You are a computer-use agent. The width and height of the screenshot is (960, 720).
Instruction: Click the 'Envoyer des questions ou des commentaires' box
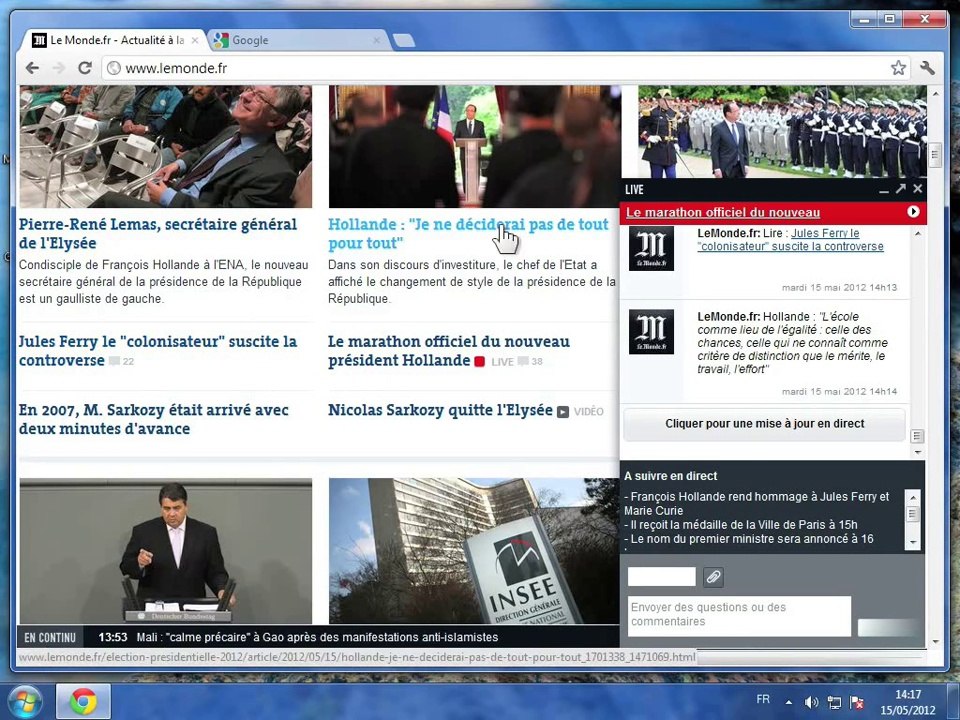(739, 616)
